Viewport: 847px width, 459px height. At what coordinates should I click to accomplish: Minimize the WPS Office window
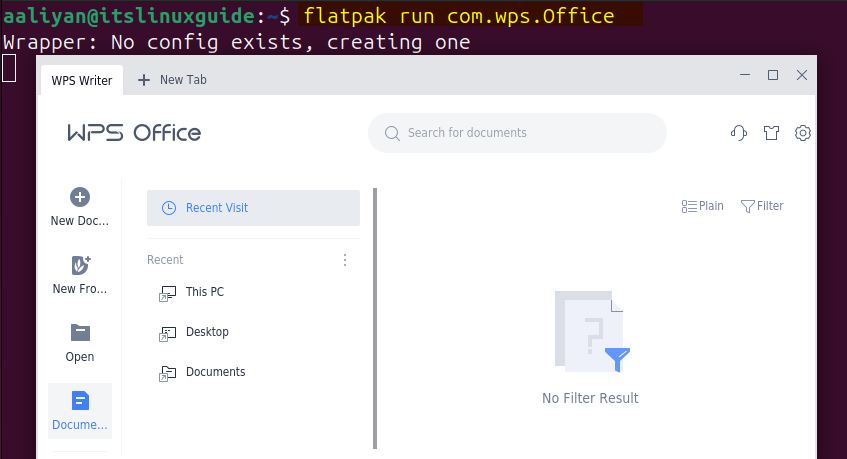[745, 75]
